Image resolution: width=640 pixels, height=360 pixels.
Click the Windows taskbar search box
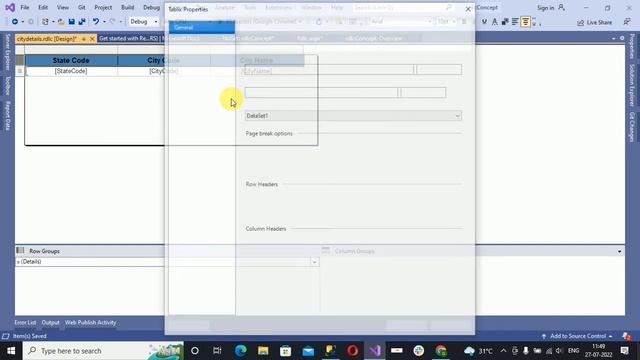(103, 351)
